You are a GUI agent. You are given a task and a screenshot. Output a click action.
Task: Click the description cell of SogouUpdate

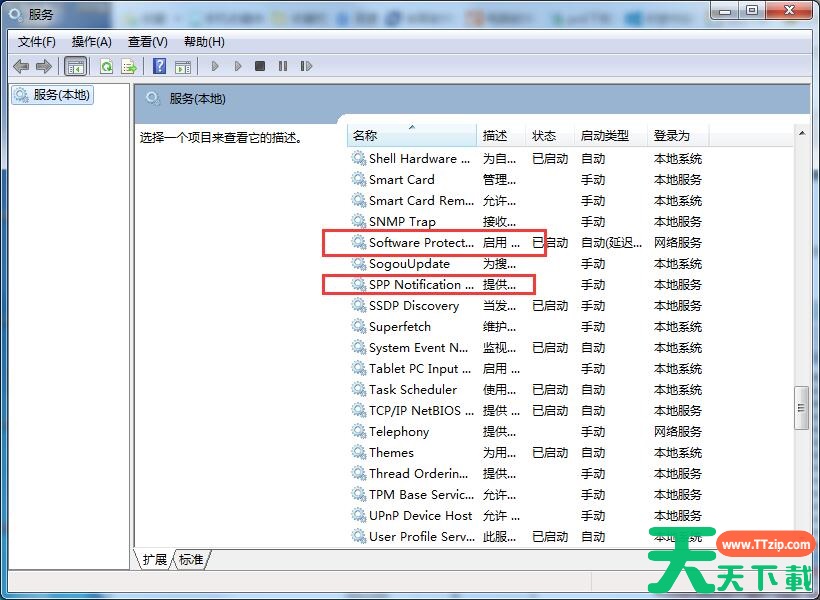(499, 264)
